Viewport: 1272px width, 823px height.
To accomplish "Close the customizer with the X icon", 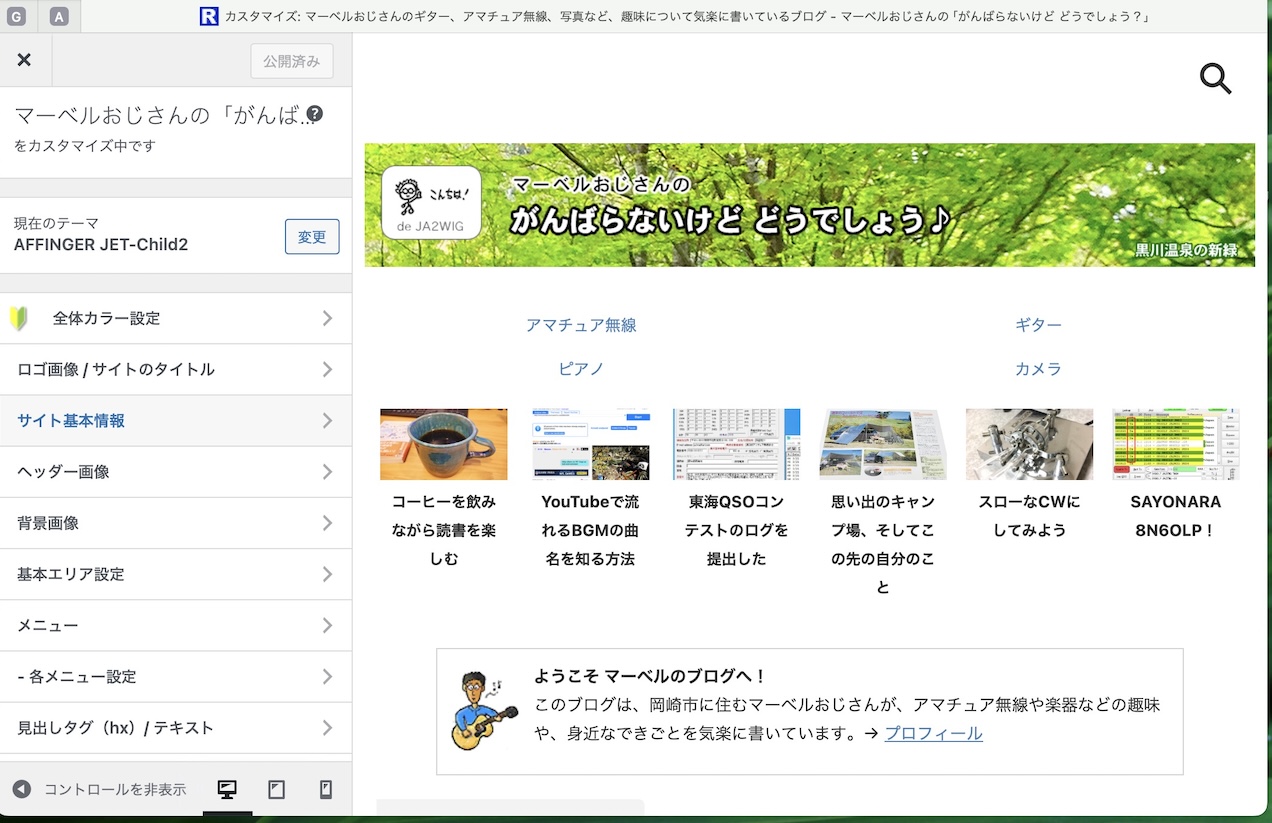I will [24, 60].
